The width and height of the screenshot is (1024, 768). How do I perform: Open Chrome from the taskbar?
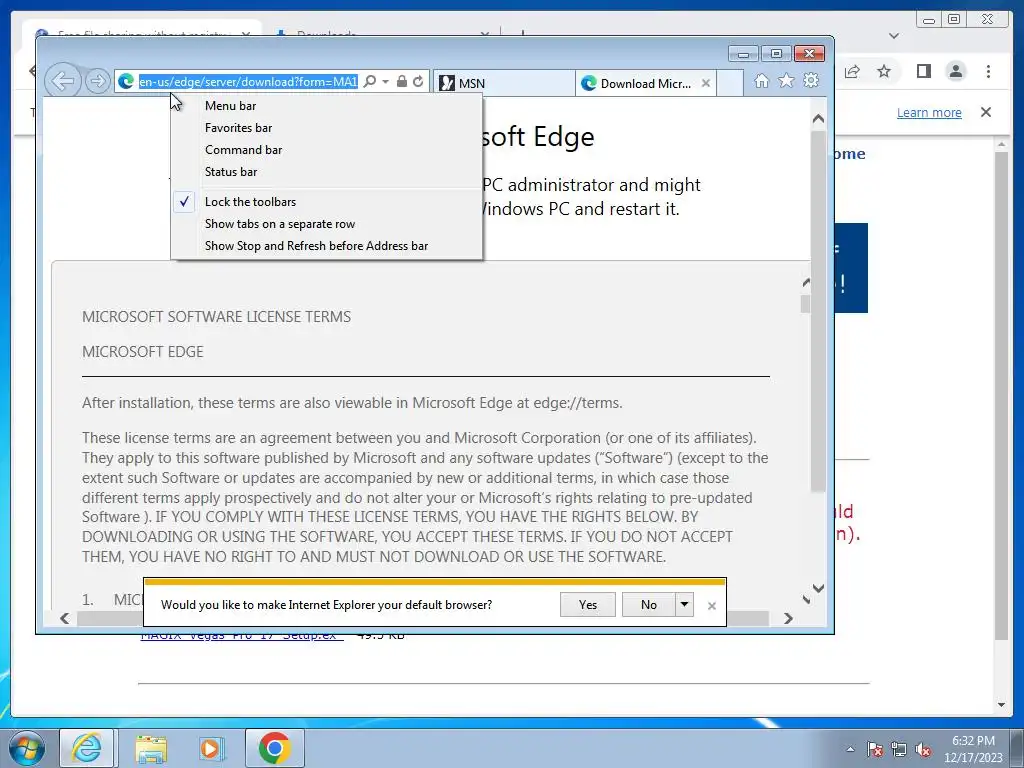point(274,748)
